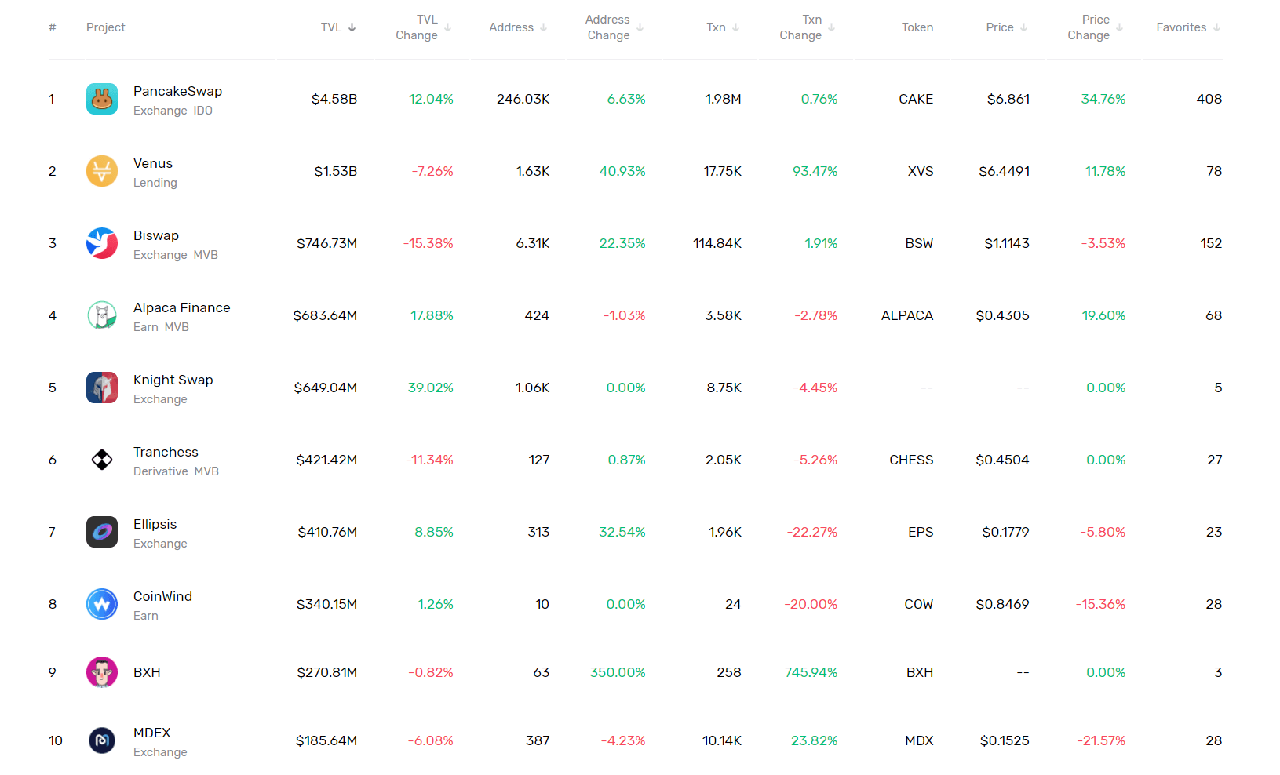Sort by TVL Change column arrow
The width and height of the screenshot is (1280, 775).
(x=447, y=27)
